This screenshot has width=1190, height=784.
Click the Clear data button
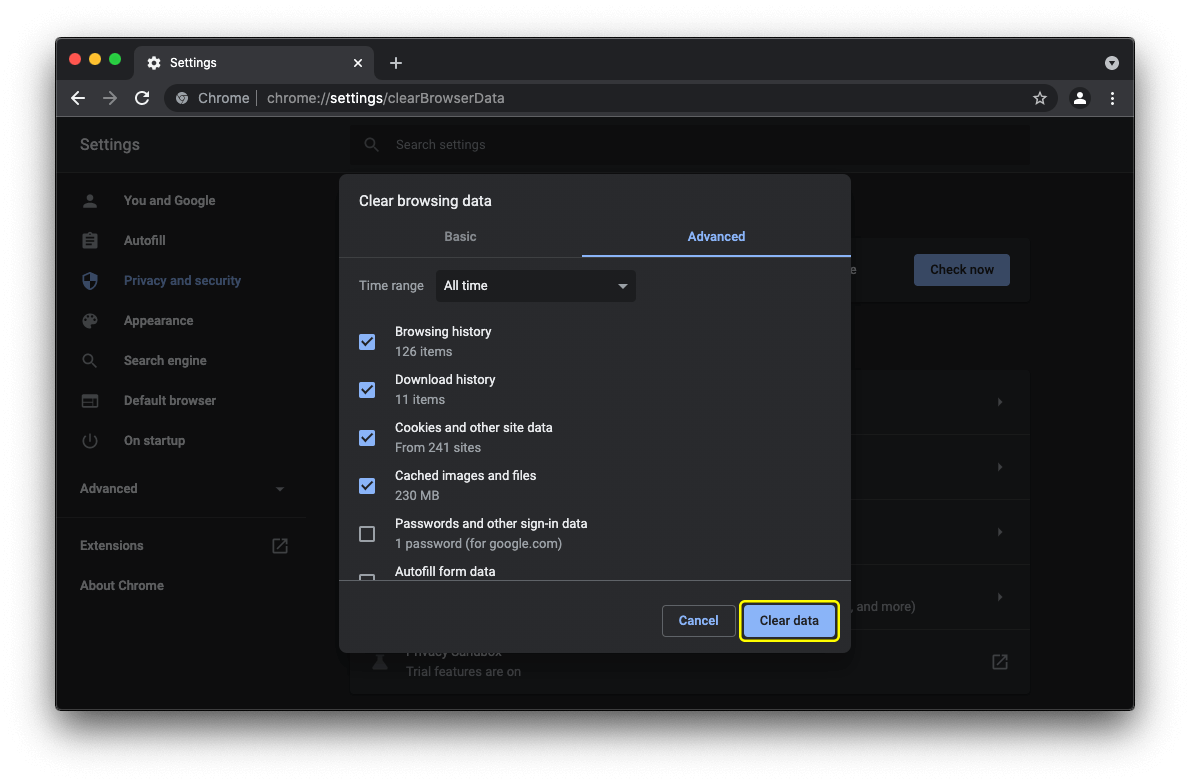pos(789,620)
